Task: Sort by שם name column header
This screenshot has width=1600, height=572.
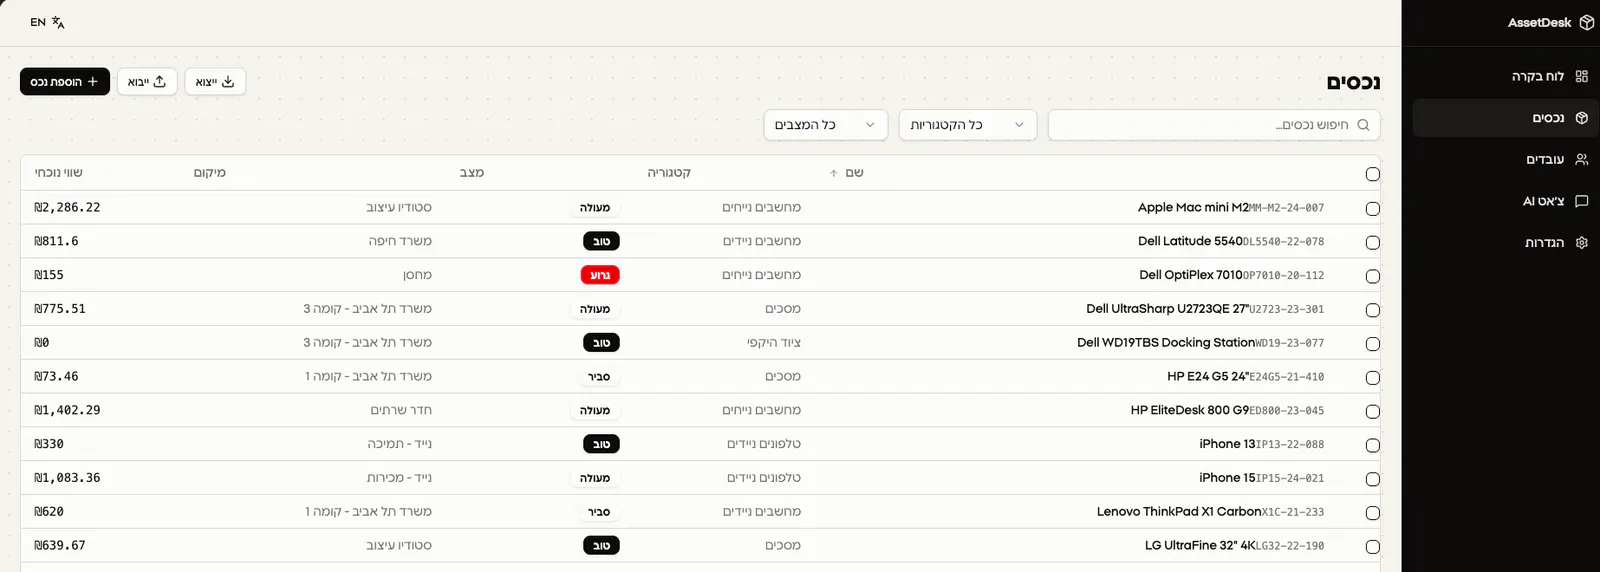Action: point(847,173)
